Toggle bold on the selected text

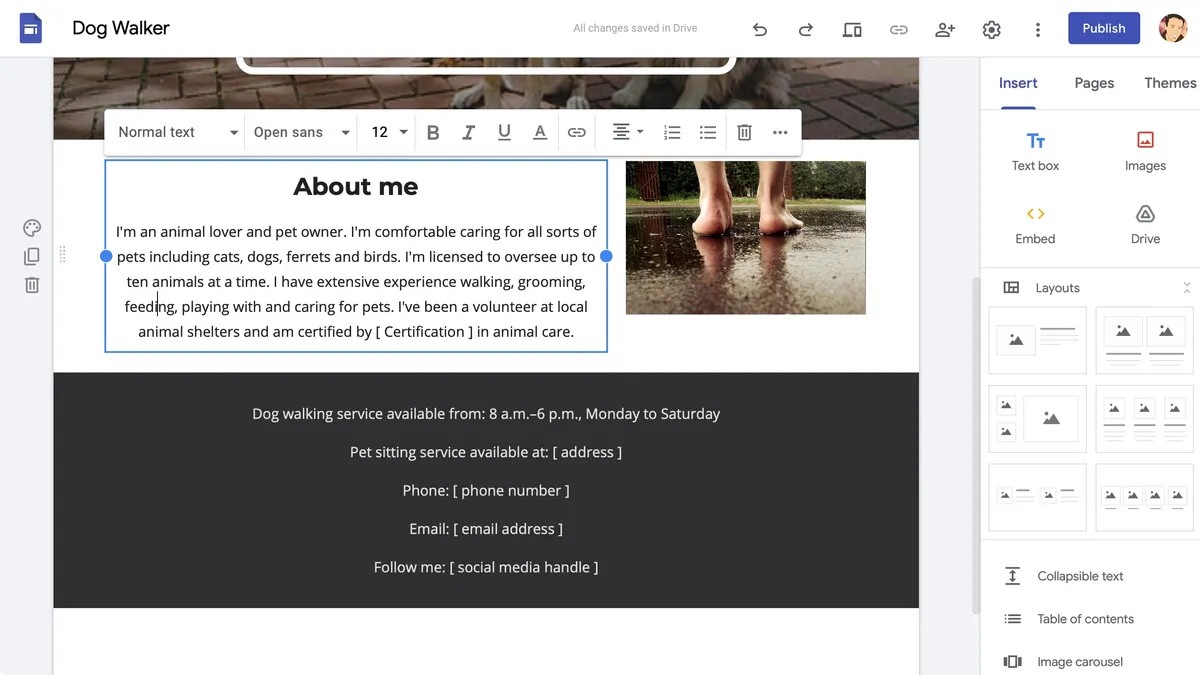coord(433,131)
